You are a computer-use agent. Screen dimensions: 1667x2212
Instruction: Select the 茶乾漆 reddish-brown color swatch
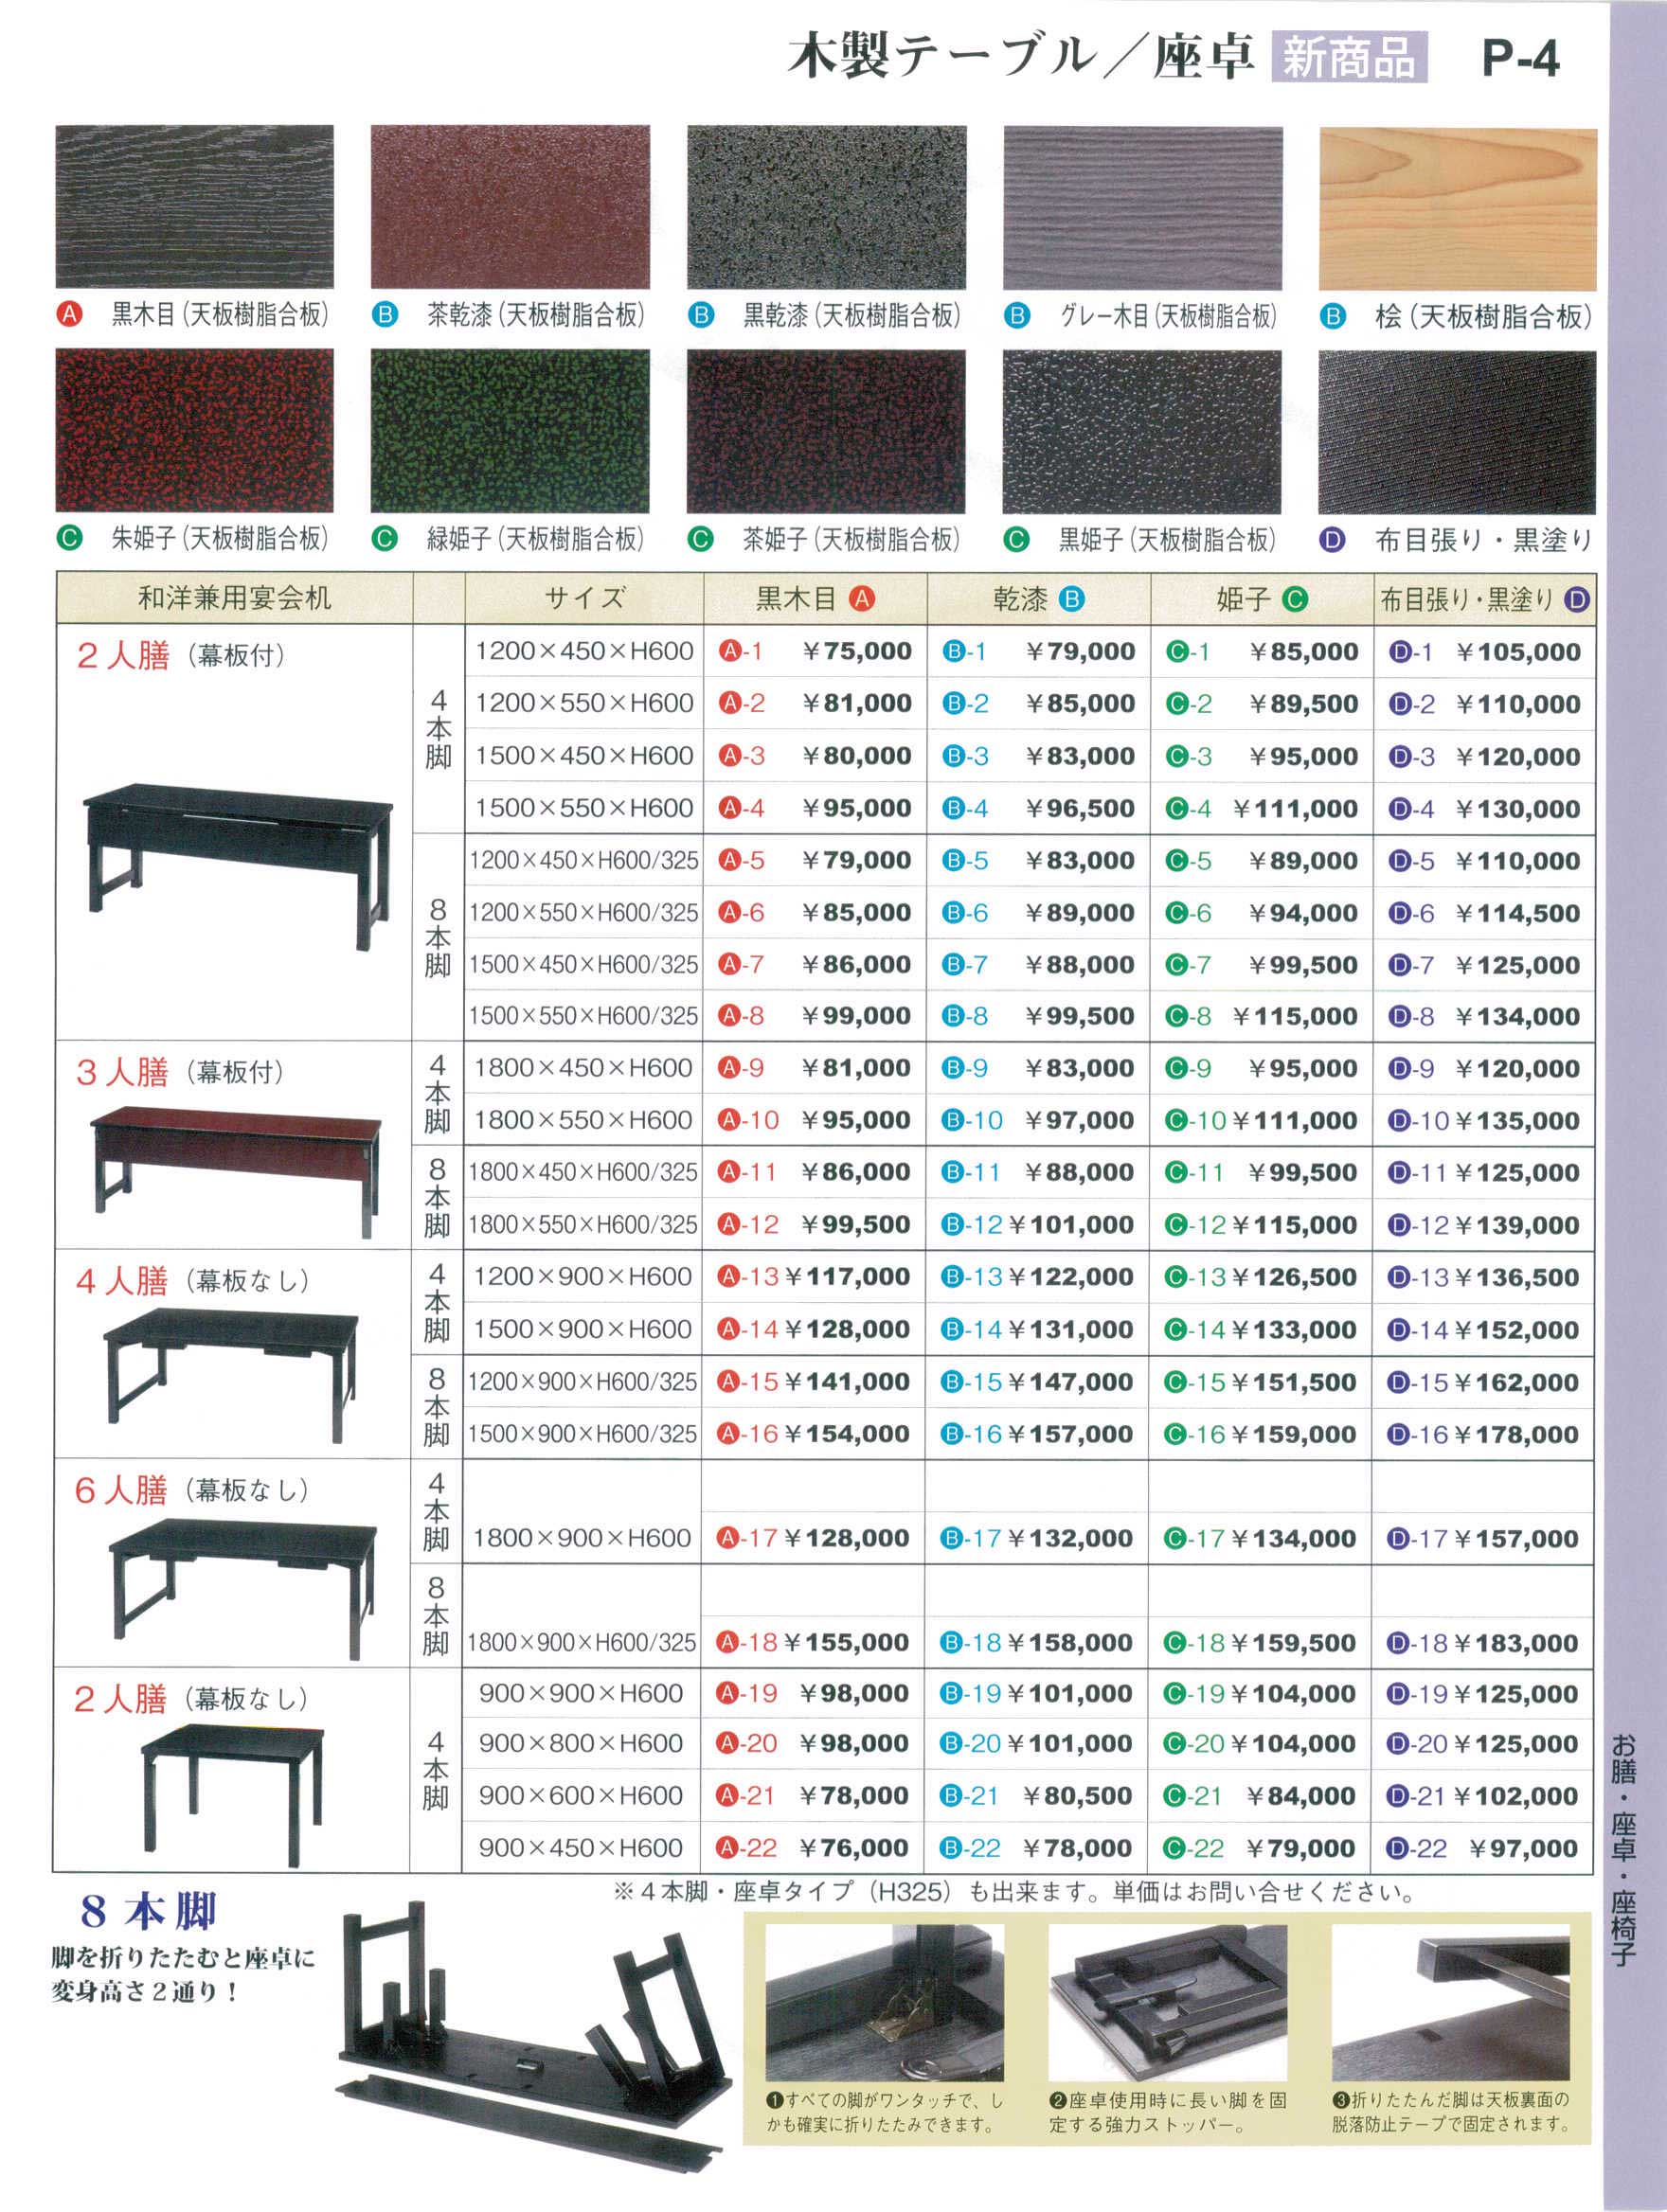510,207
